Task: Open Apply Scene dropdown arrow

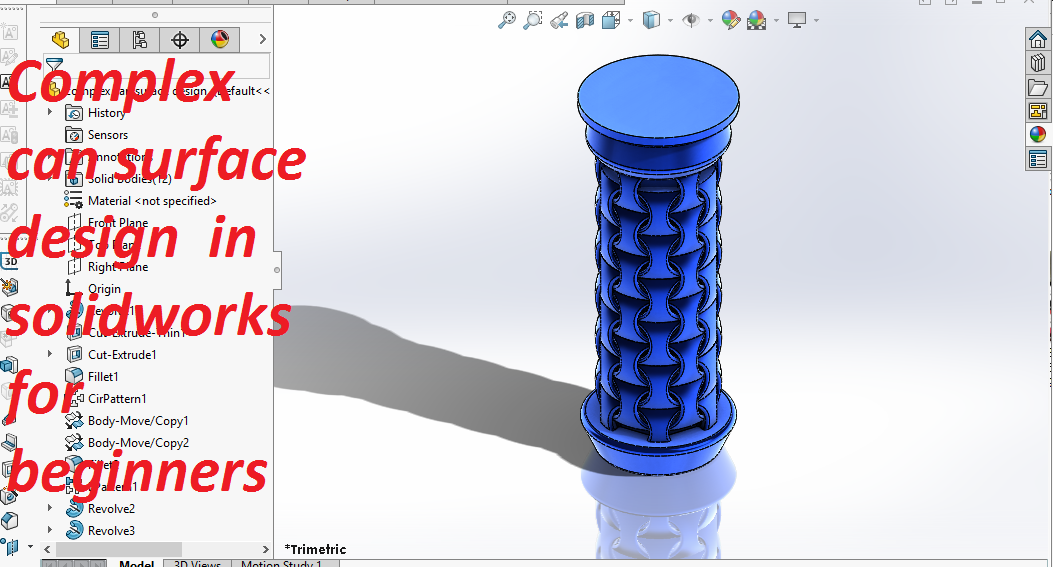Action: tap(776, 21)
